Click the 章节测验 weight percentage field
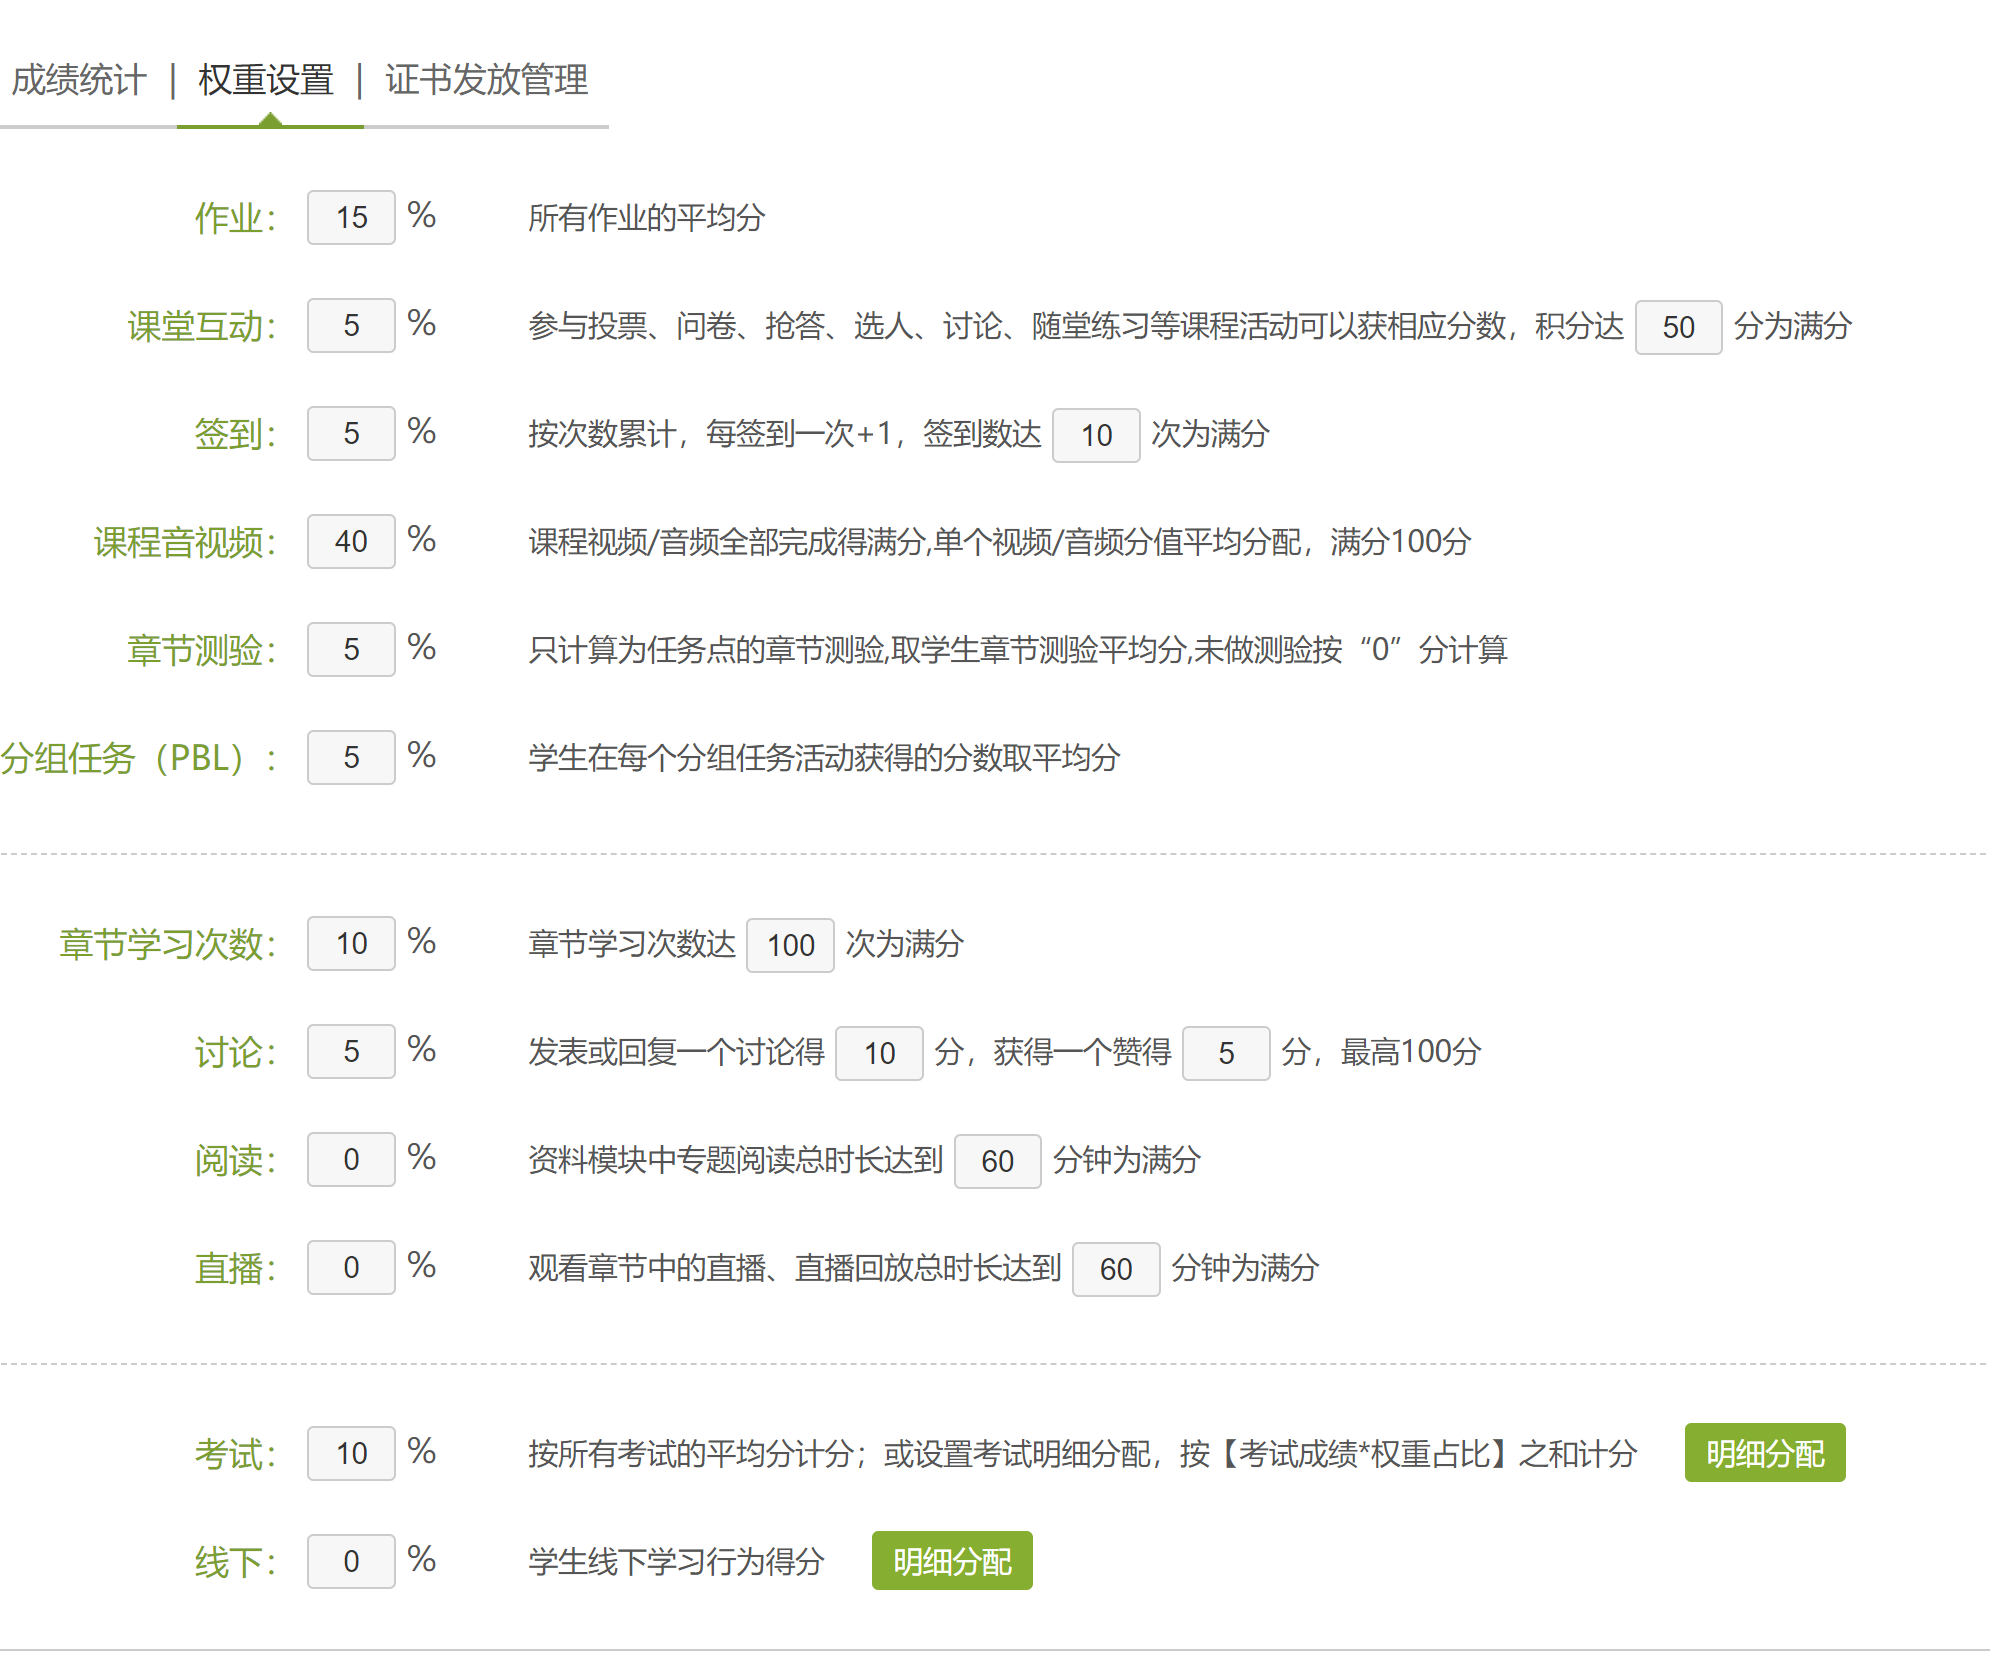Image resolution: width=1990 pixels, height=1657 pixels. 351,650
